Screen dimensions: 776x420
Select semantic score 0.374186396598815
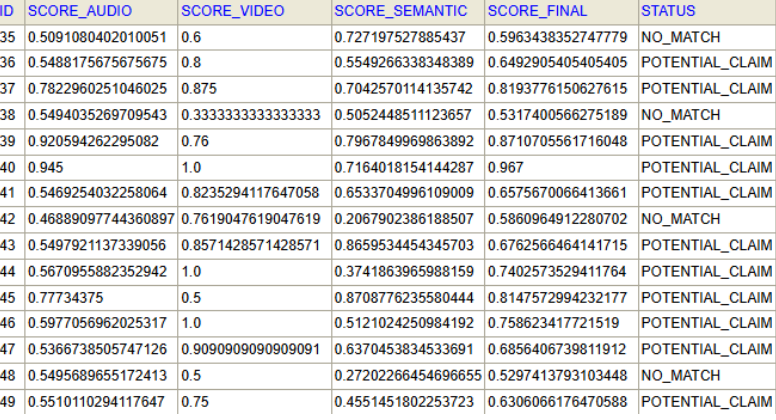(x=404, y=271)
